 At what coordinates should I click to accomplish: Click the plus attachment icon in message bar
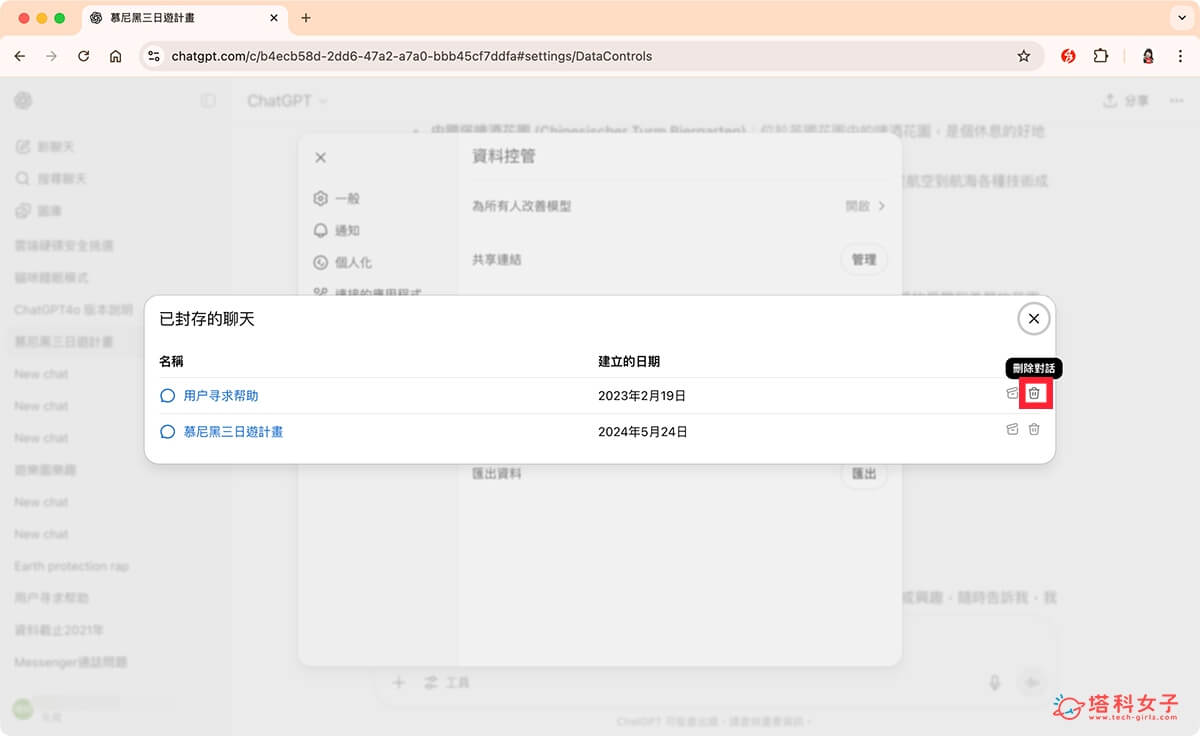[x=398, y=682]
